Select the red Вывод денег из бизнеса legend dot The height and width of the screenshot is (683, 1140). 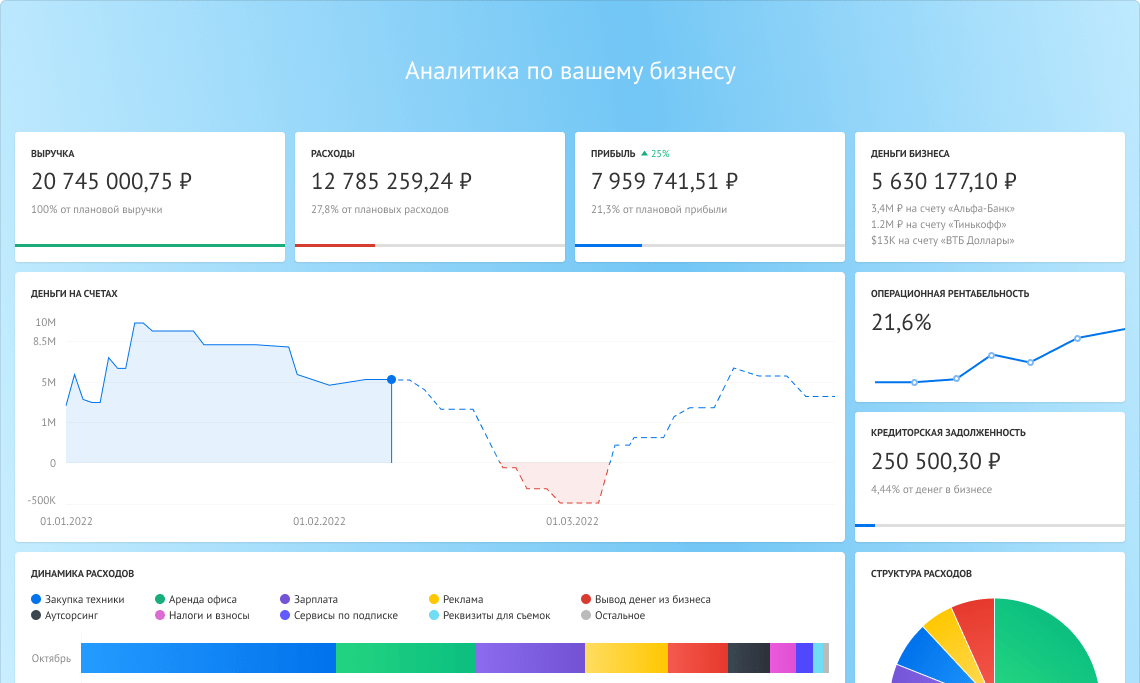click(x=586, y=599)
